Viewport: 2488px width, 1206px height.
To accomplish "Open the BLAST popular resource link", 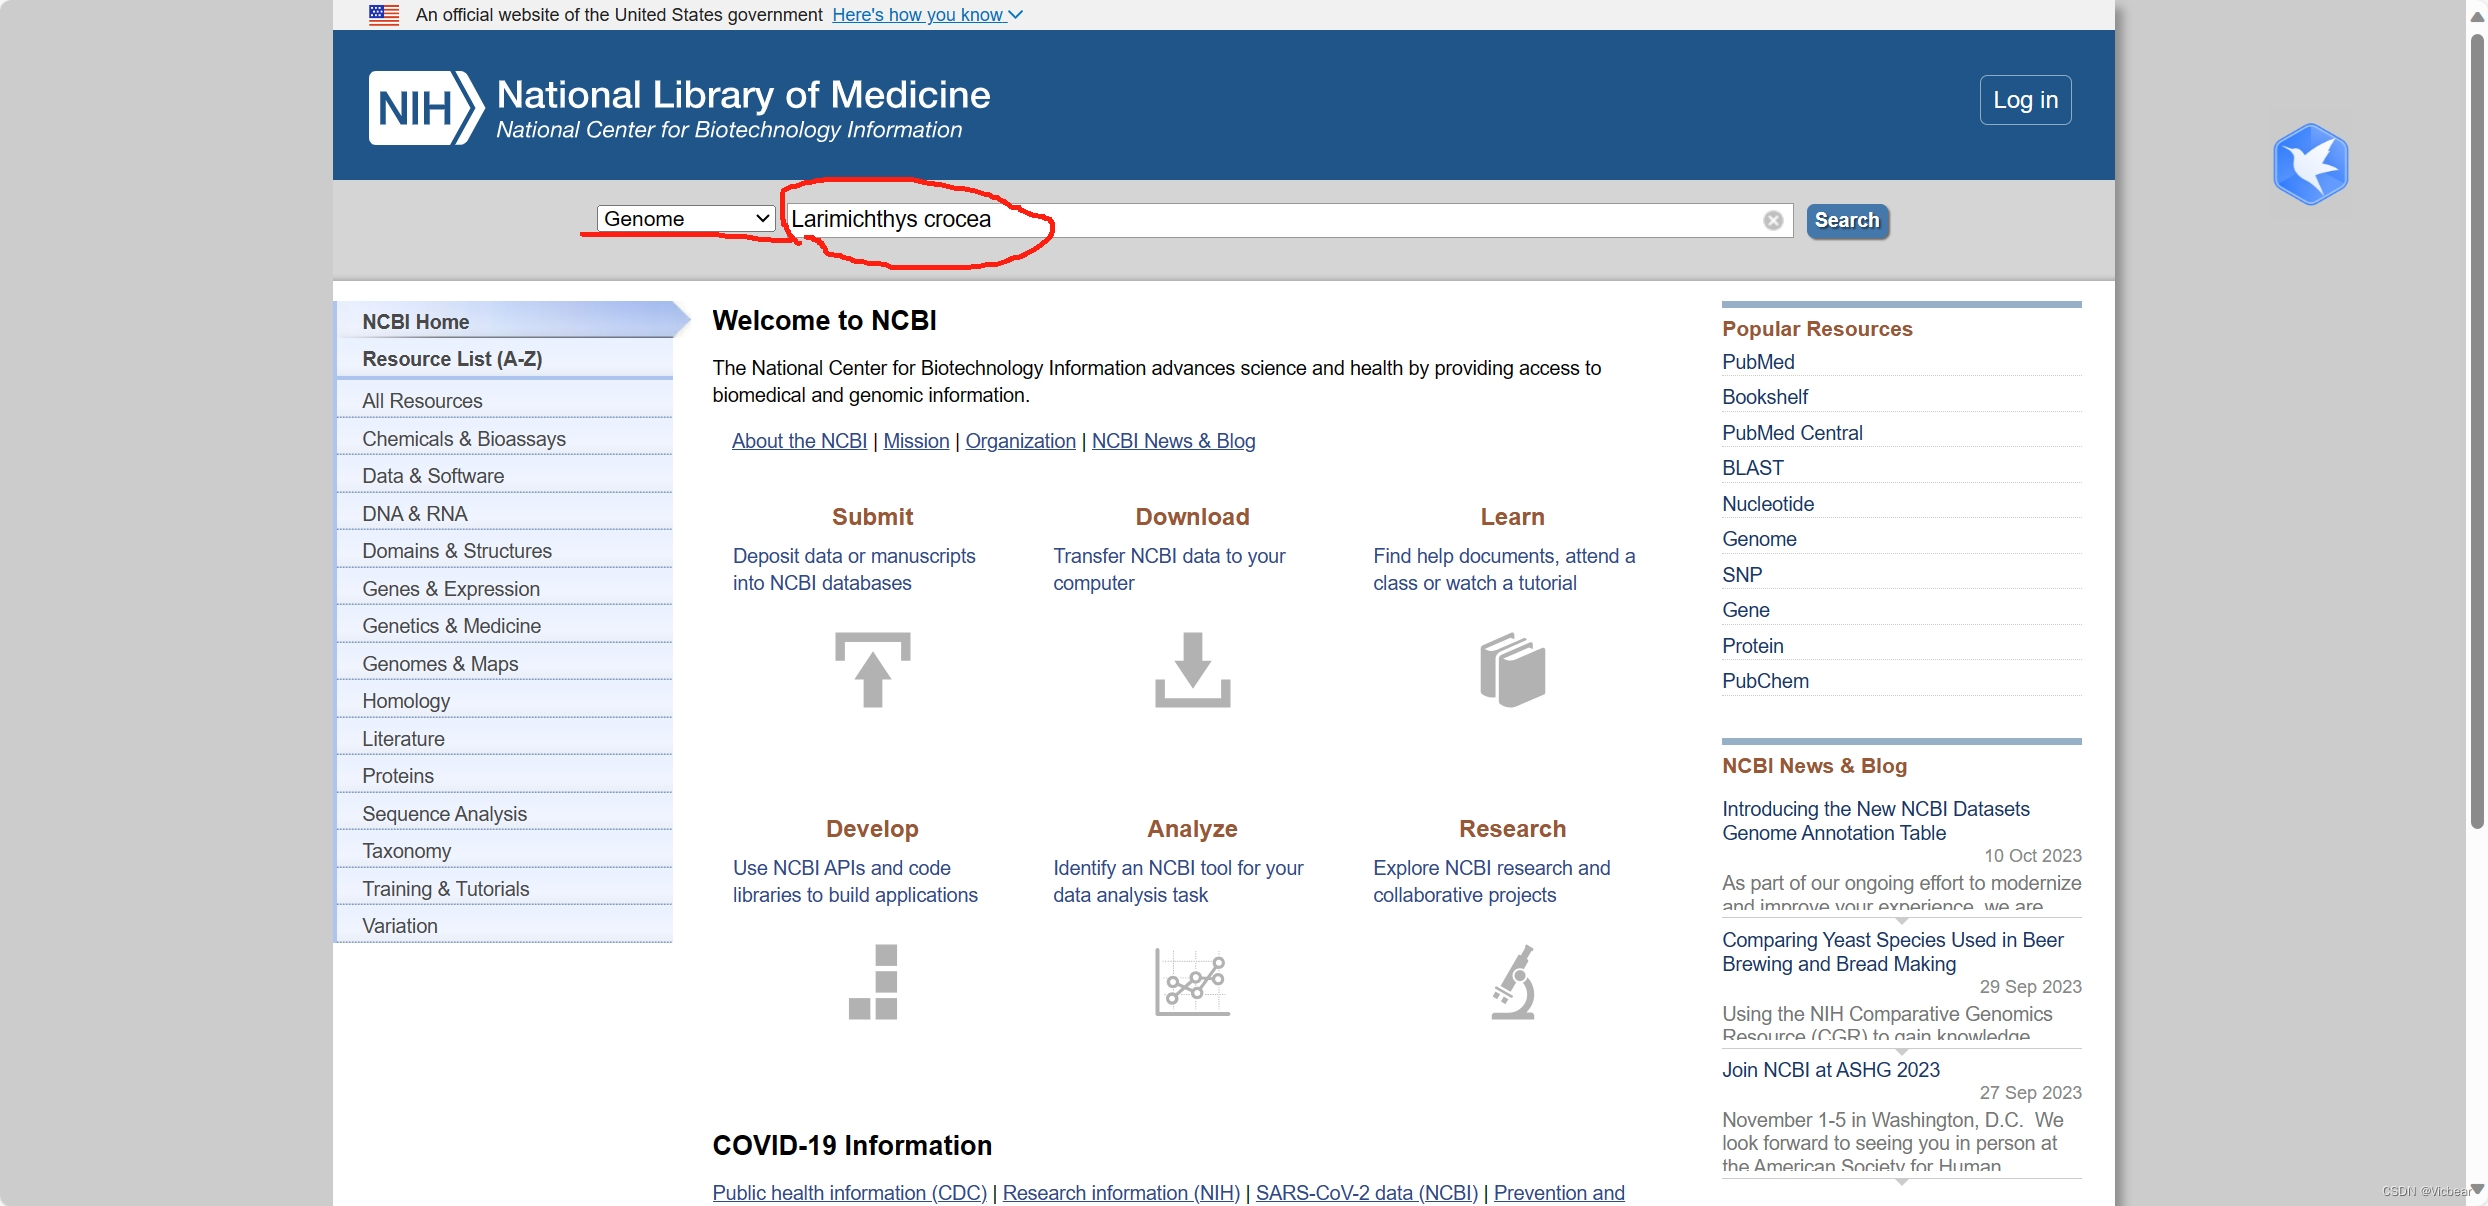I will click(1752, 468).
